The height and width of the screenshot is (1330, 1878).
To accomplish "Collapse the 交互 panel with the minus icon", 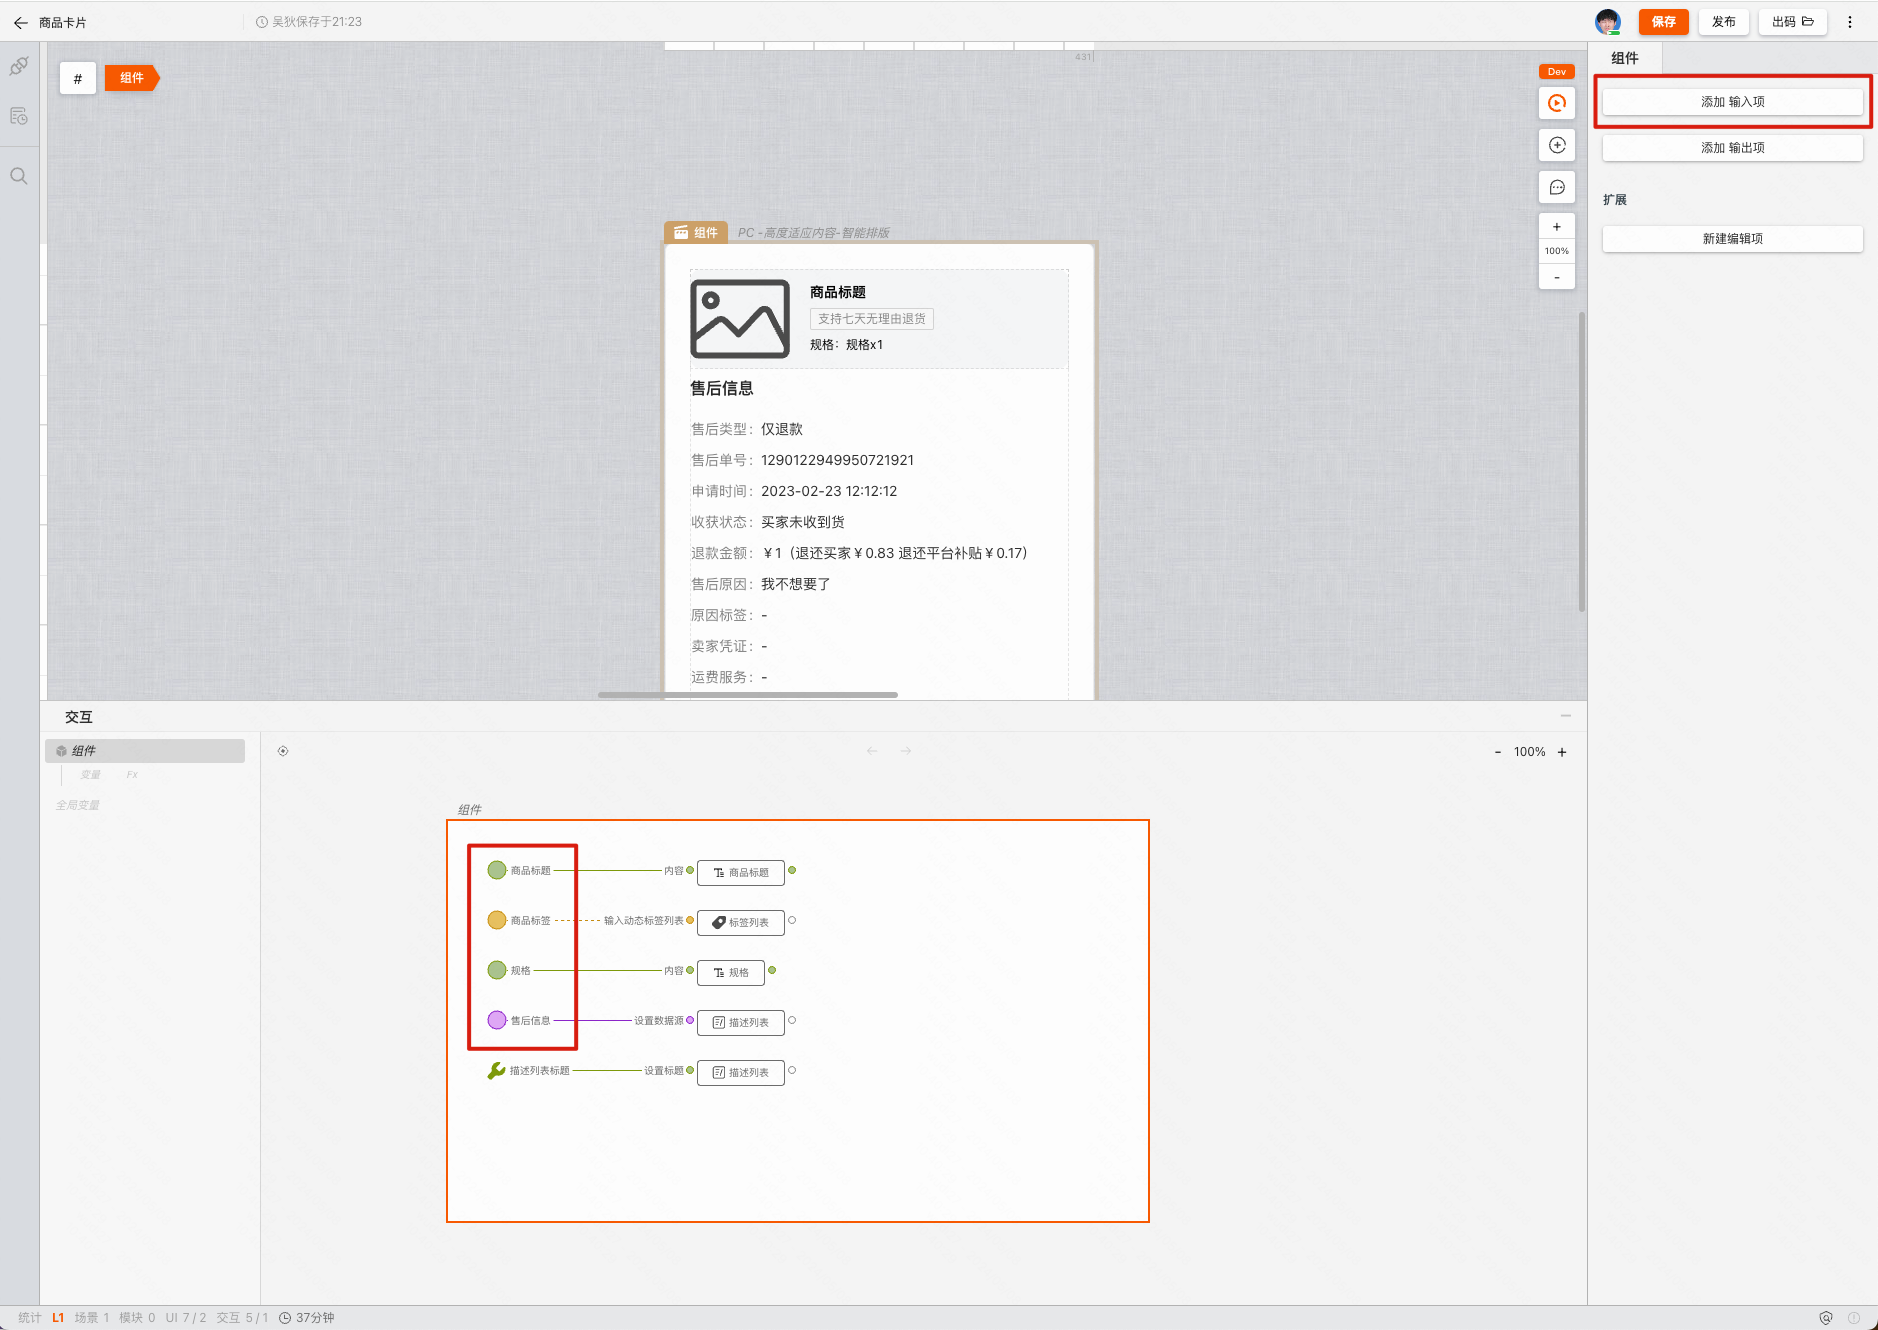I will pos(1566,716).
